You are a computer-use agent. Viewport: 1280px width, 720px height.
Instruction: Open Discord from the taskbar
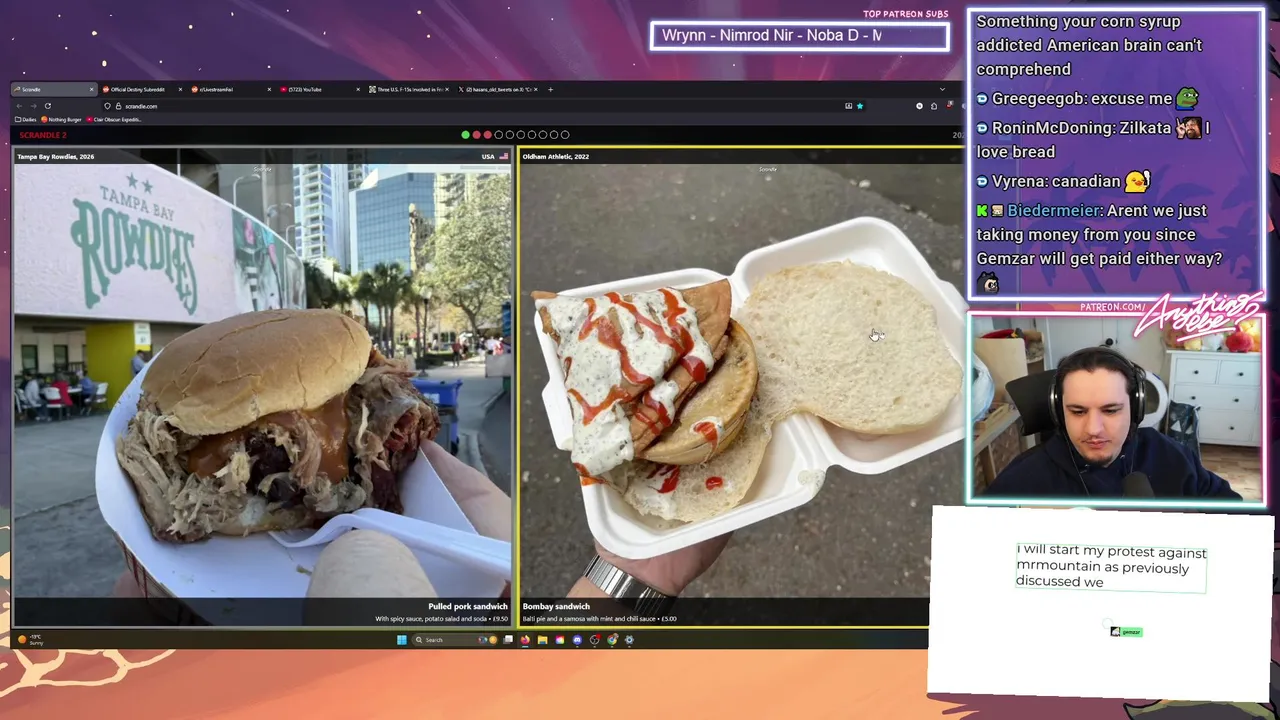[x=577, y=640]
